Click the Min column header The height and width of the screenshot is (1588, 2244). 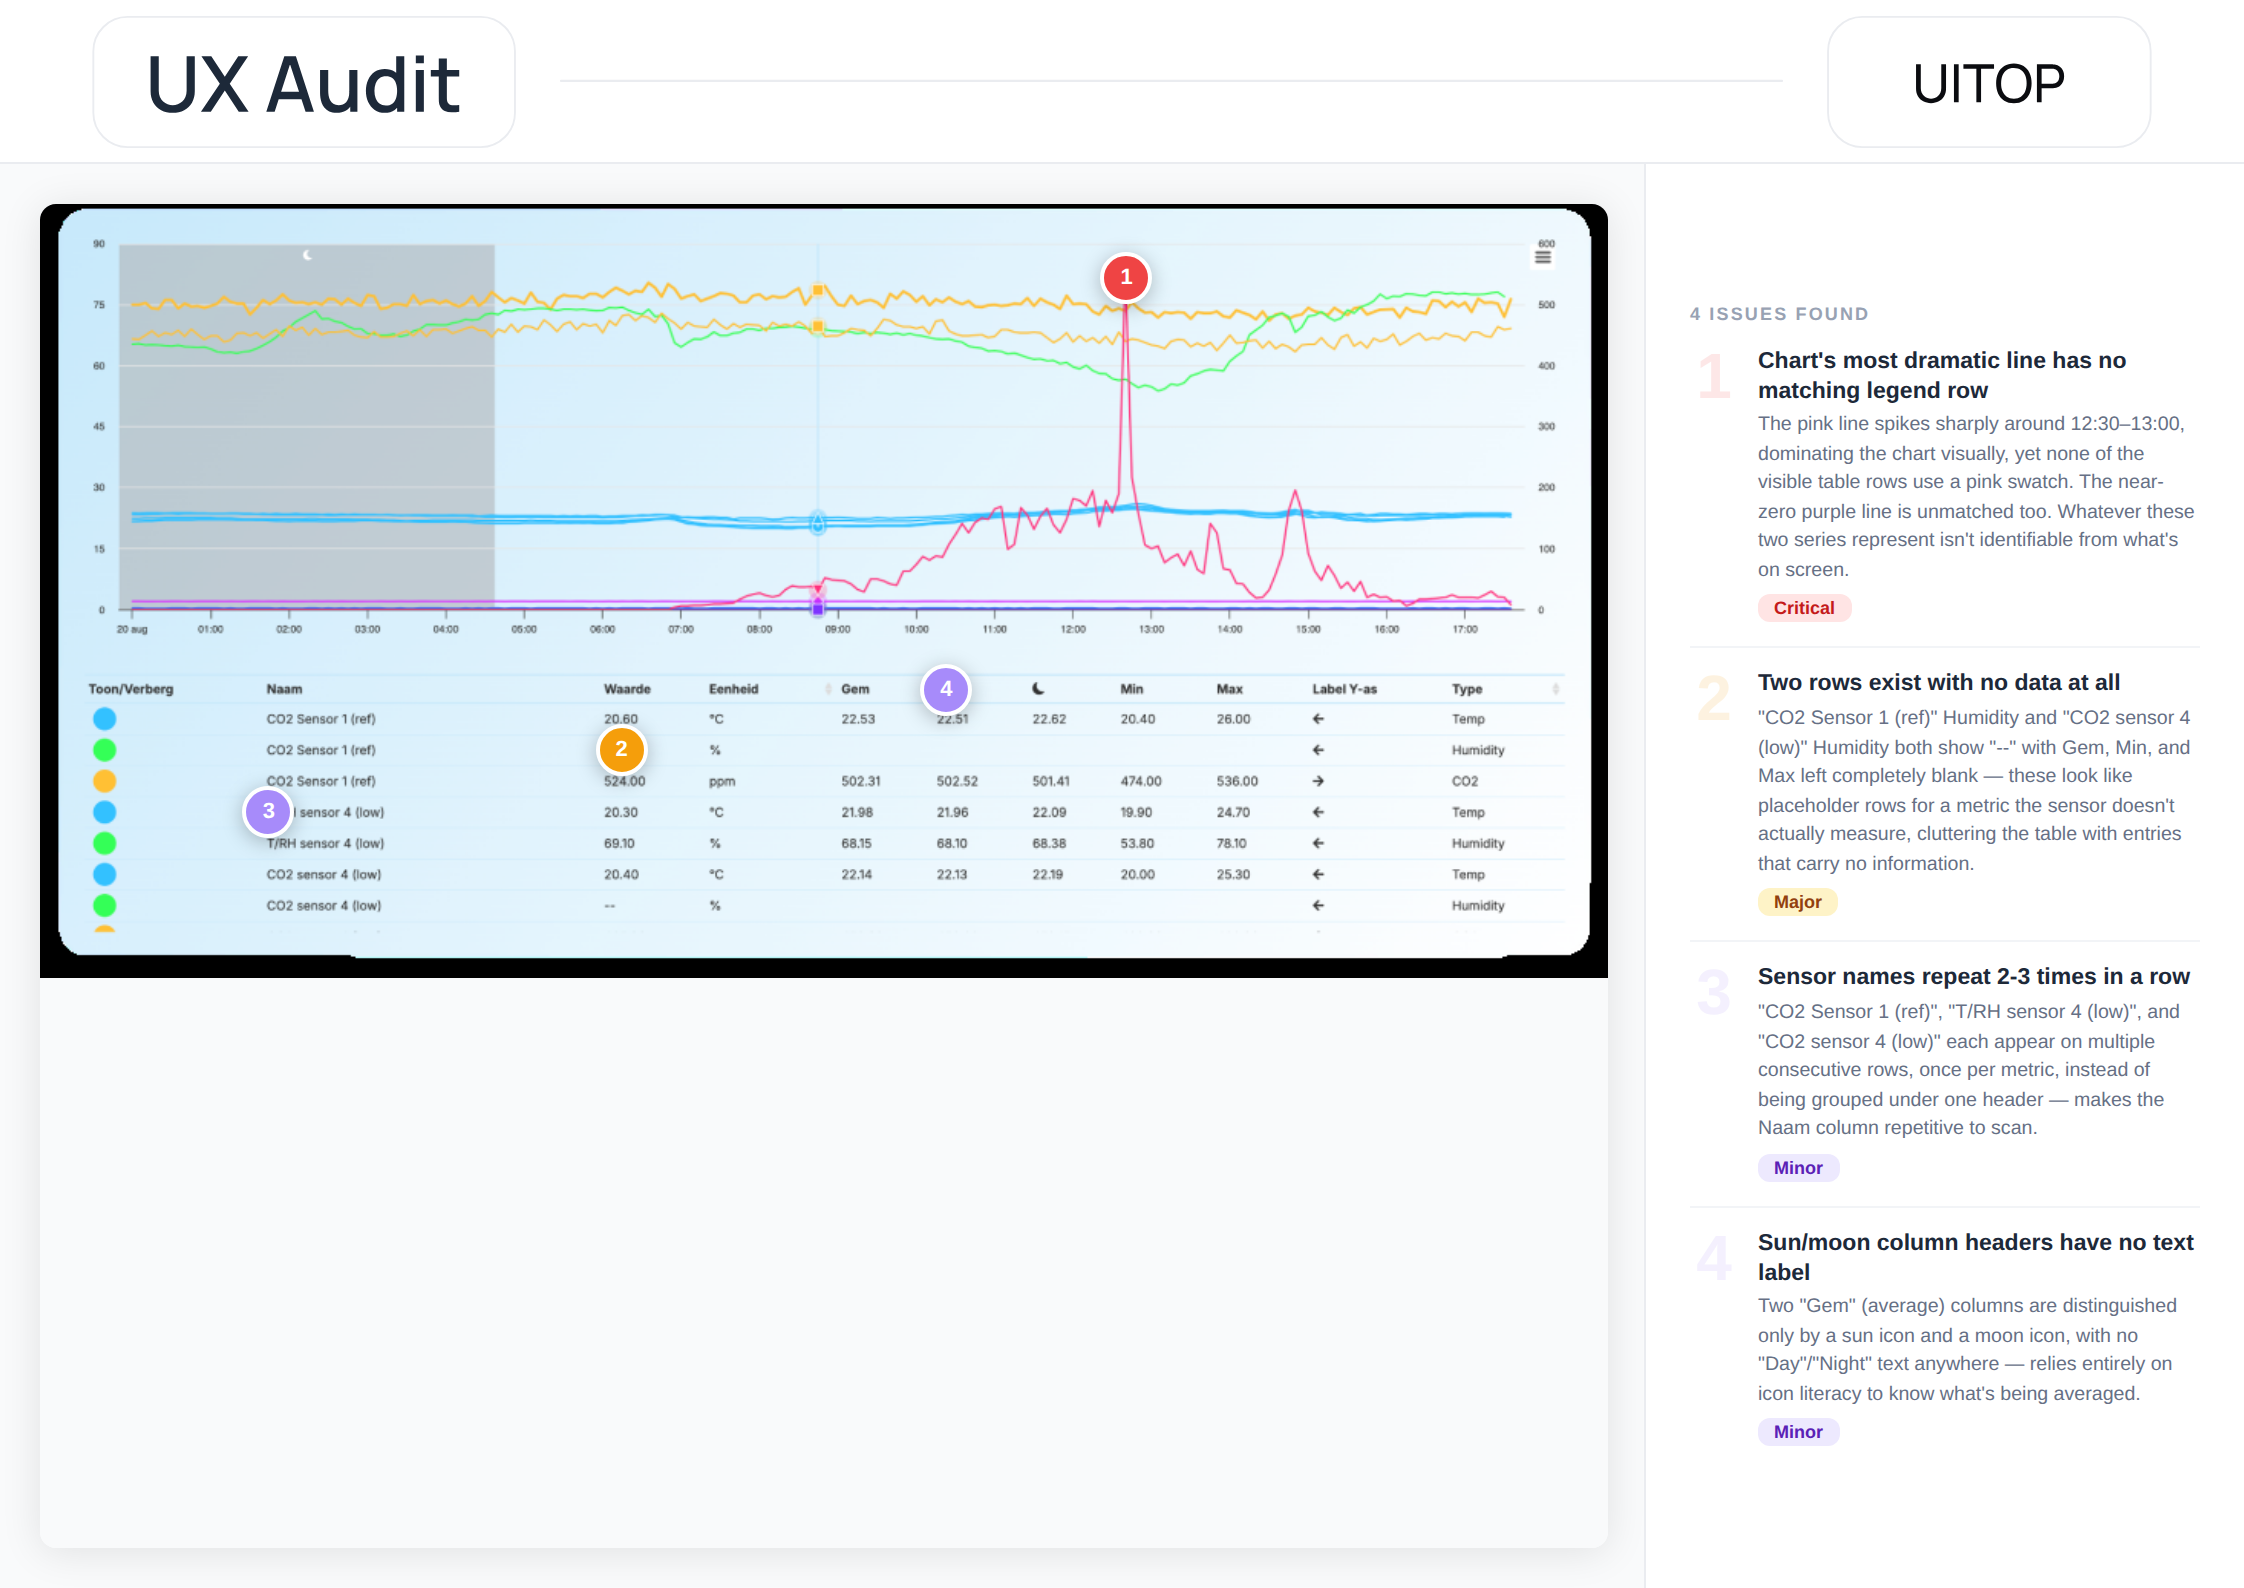[x=1131, y=689]
